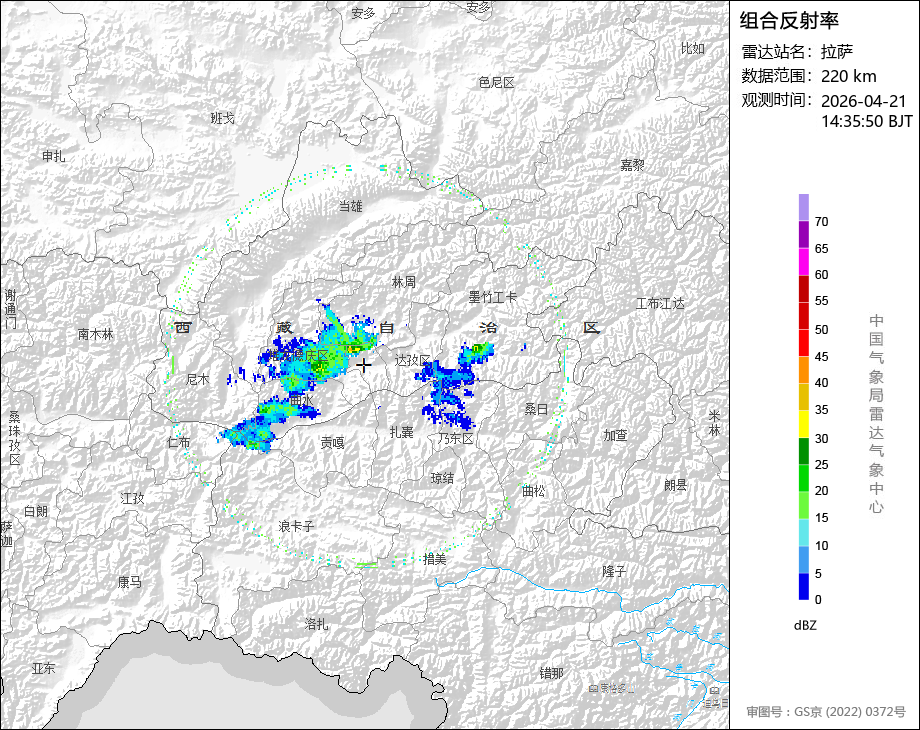This screenshot has width=920, height=730.
Task: Click the map label 仁布
Action: point(178,442)
